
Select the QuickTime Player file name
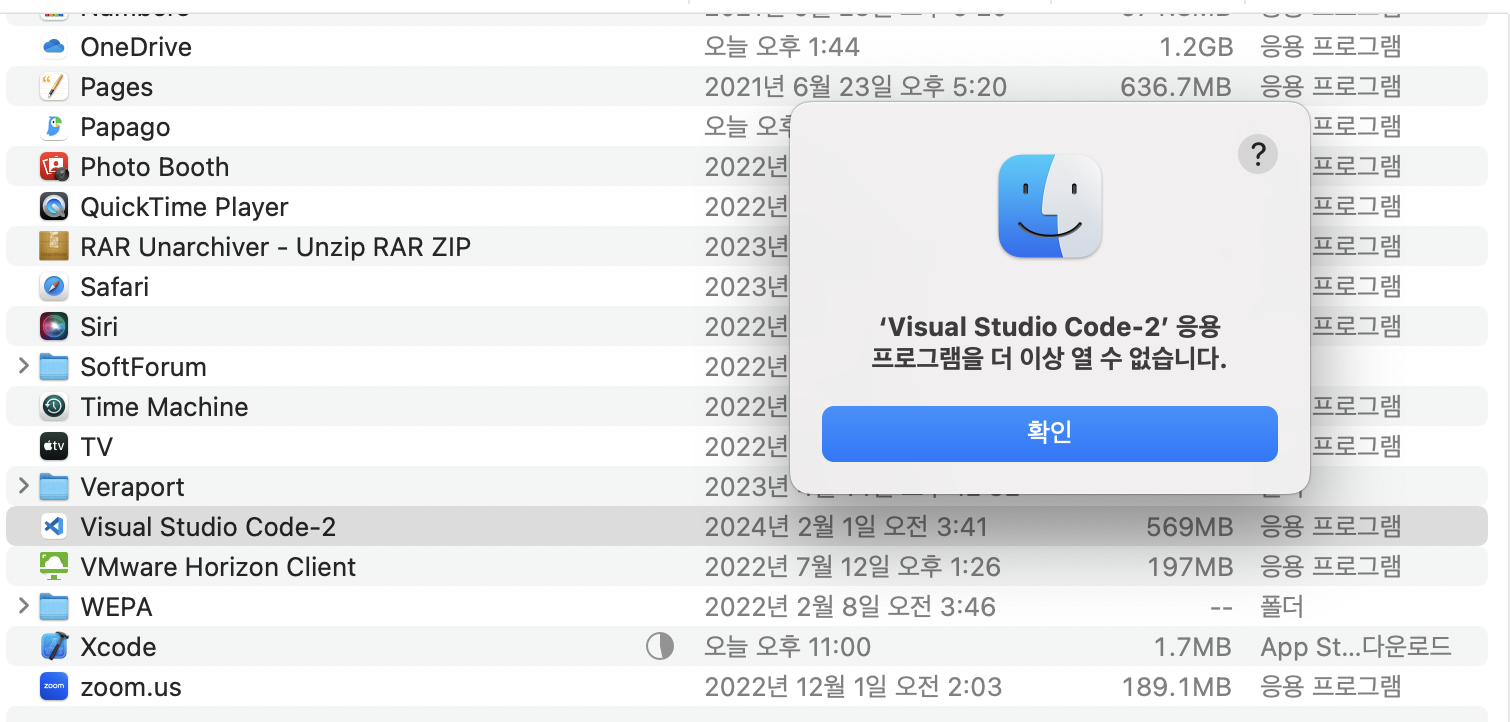click(x=184, y=208)
